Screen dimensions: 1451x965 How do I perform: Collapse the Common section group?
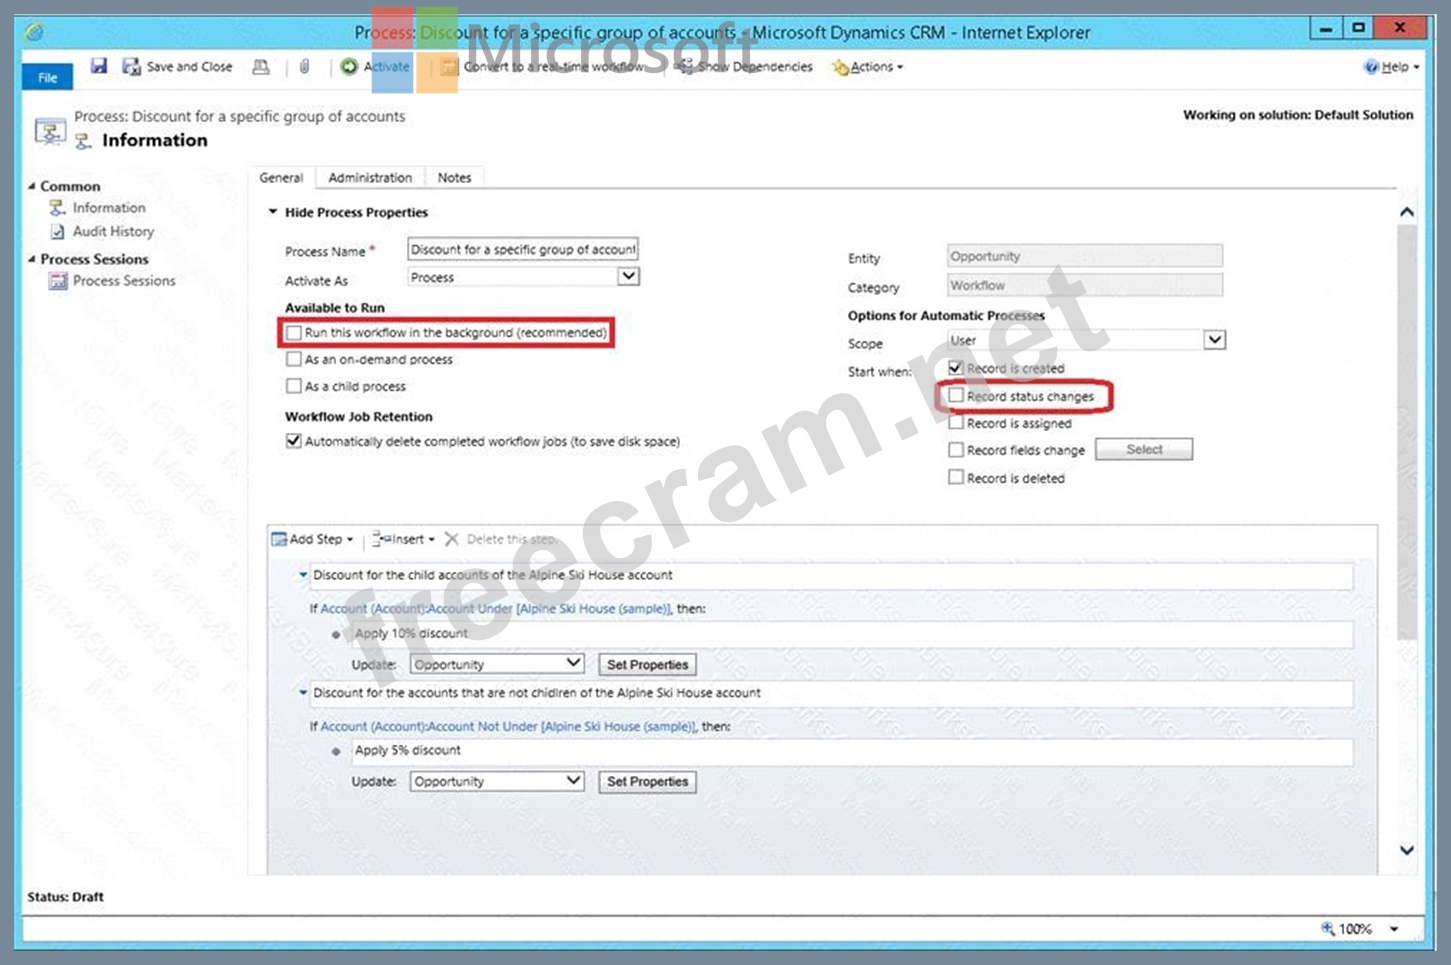pos(32,186)
